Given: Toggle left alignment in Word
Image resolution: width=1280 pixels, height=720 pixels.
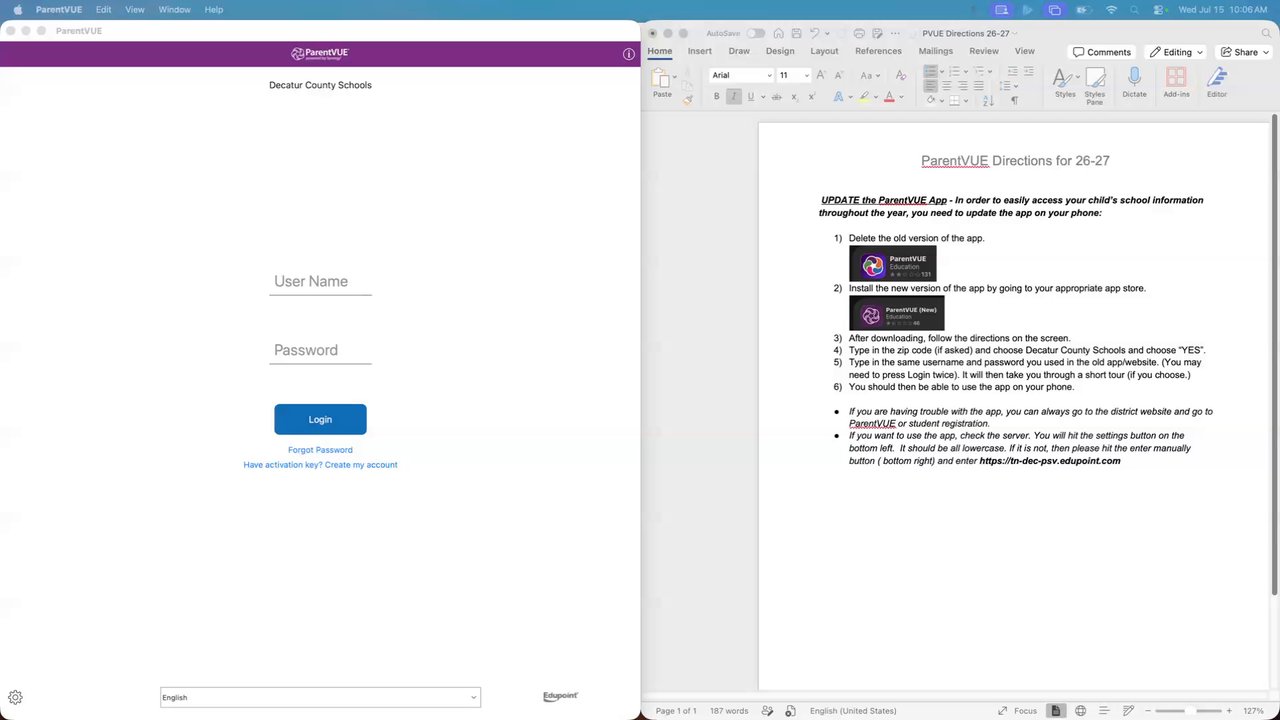Looking at the screenshot, I should (x=930, y=87).
